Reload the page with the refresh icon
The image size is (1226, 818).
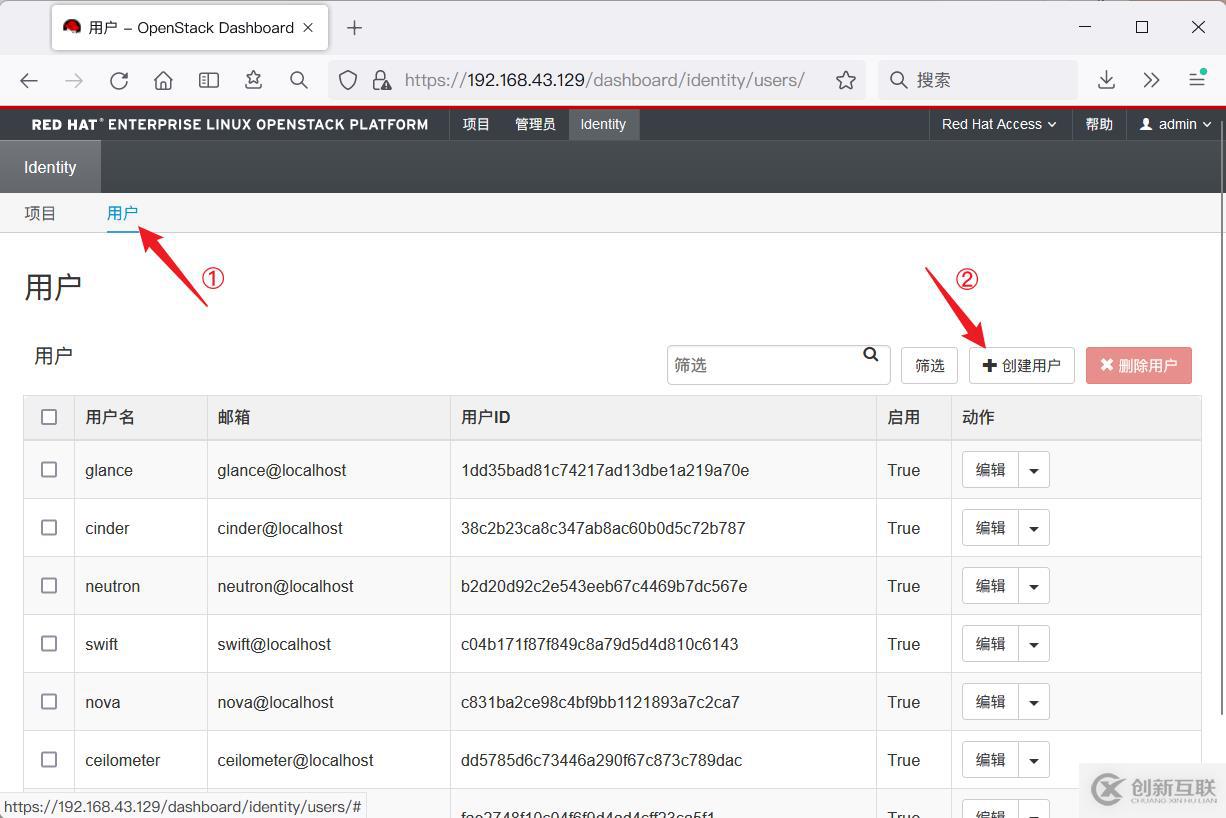pyautogui.click(x=119, y=80)
